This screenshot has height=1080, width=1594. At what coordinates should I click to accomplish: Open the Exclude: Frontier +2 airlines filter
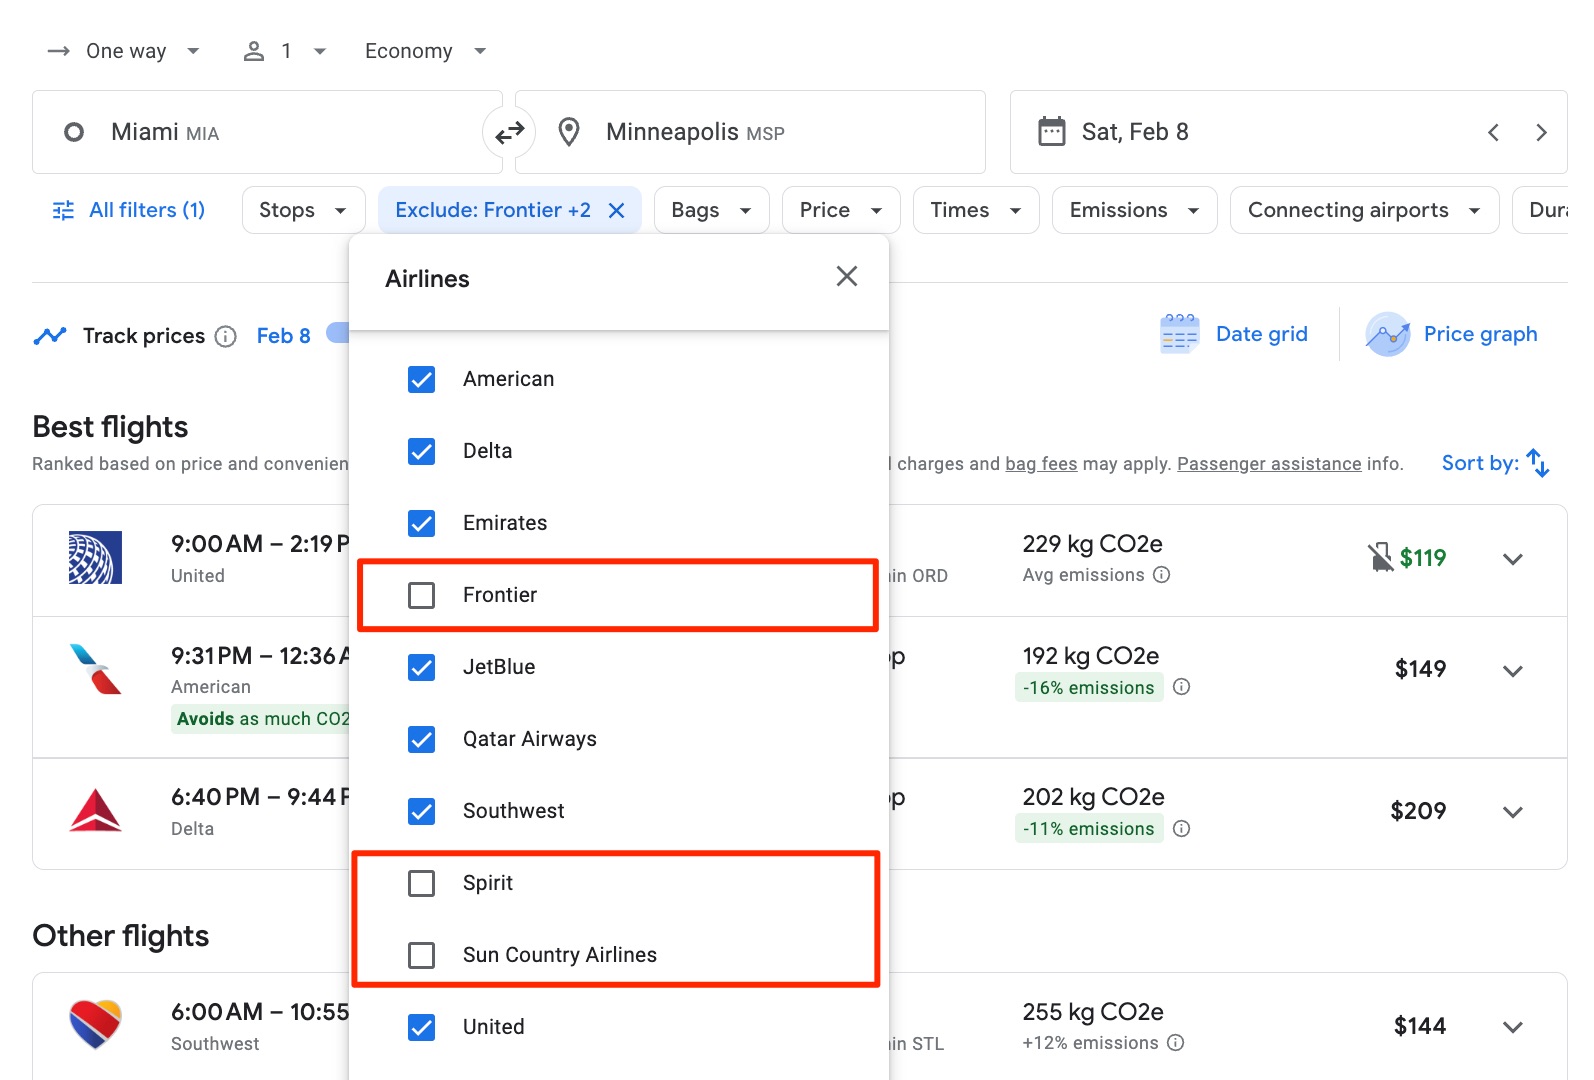pos(492,210)
